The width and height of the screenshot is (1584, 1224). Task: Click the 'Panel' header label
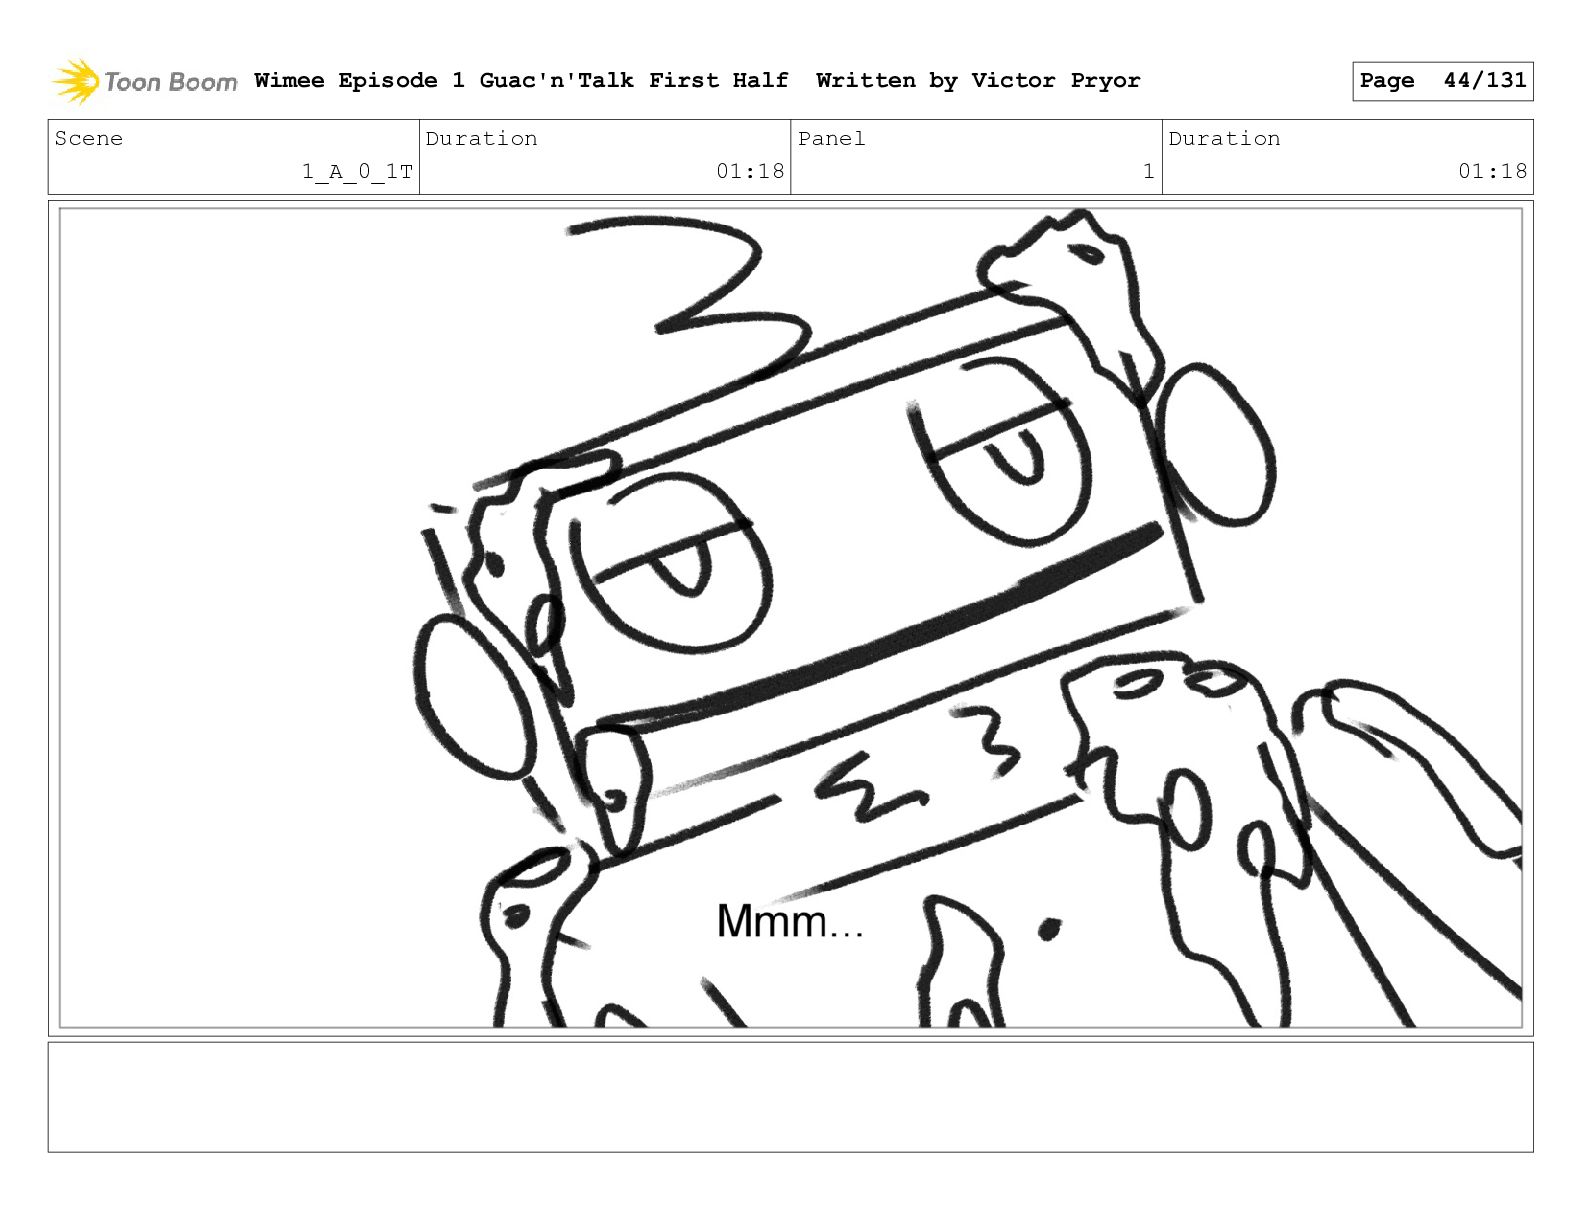click(x=831, y=138)
